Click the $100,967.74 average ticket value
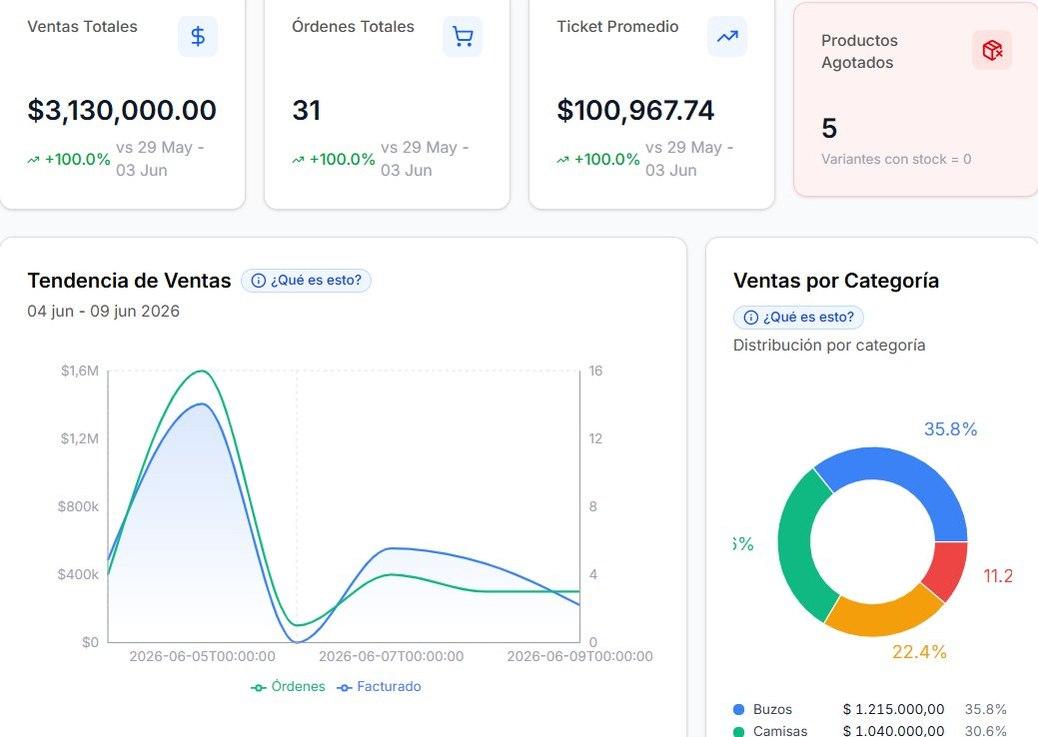Screen dimensions: 1038x737 coord(636,110)
